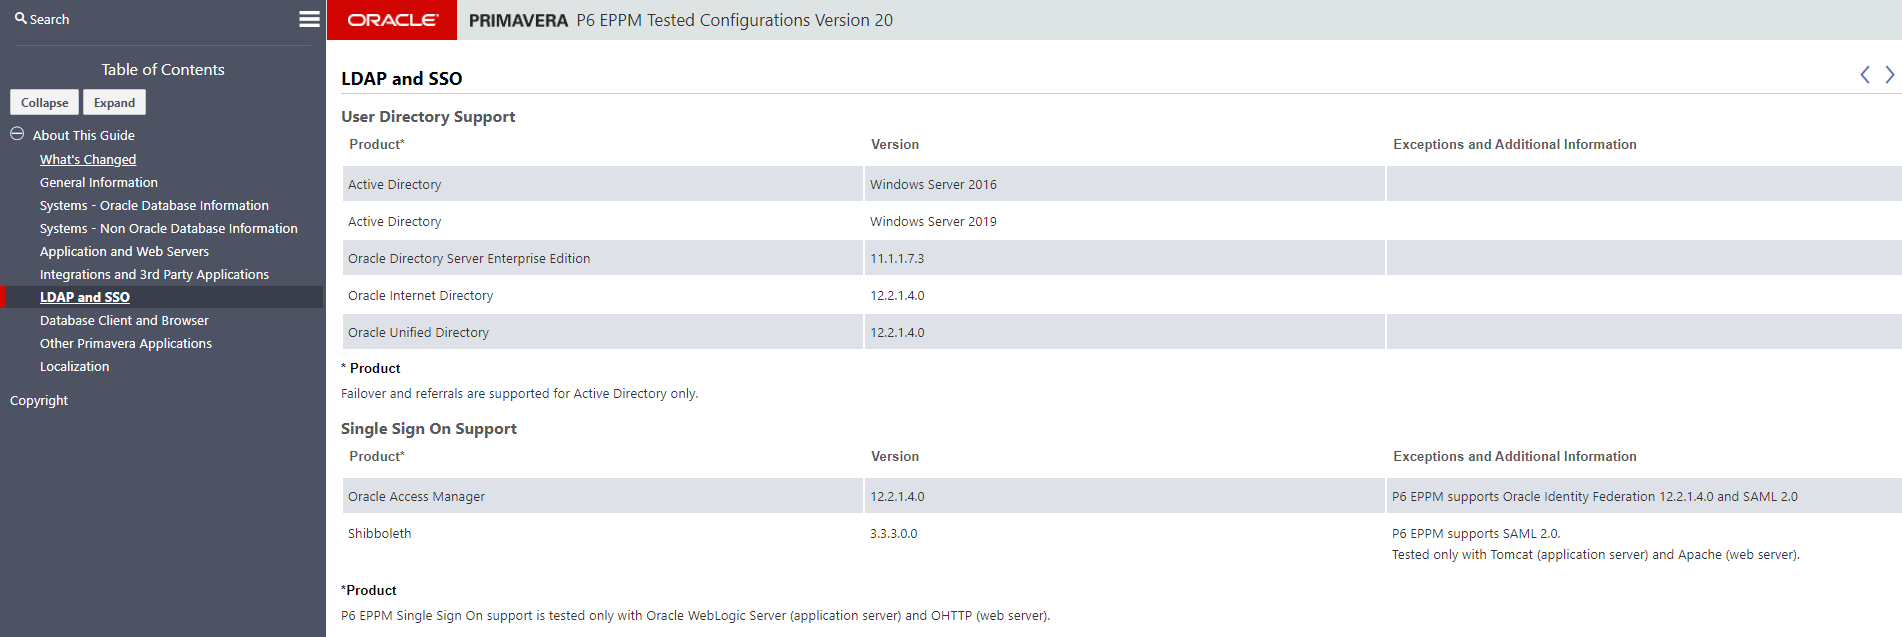The image size is (1902, 637).
Task: Select LDAP and SSO entry
Action: coord(85,297)
